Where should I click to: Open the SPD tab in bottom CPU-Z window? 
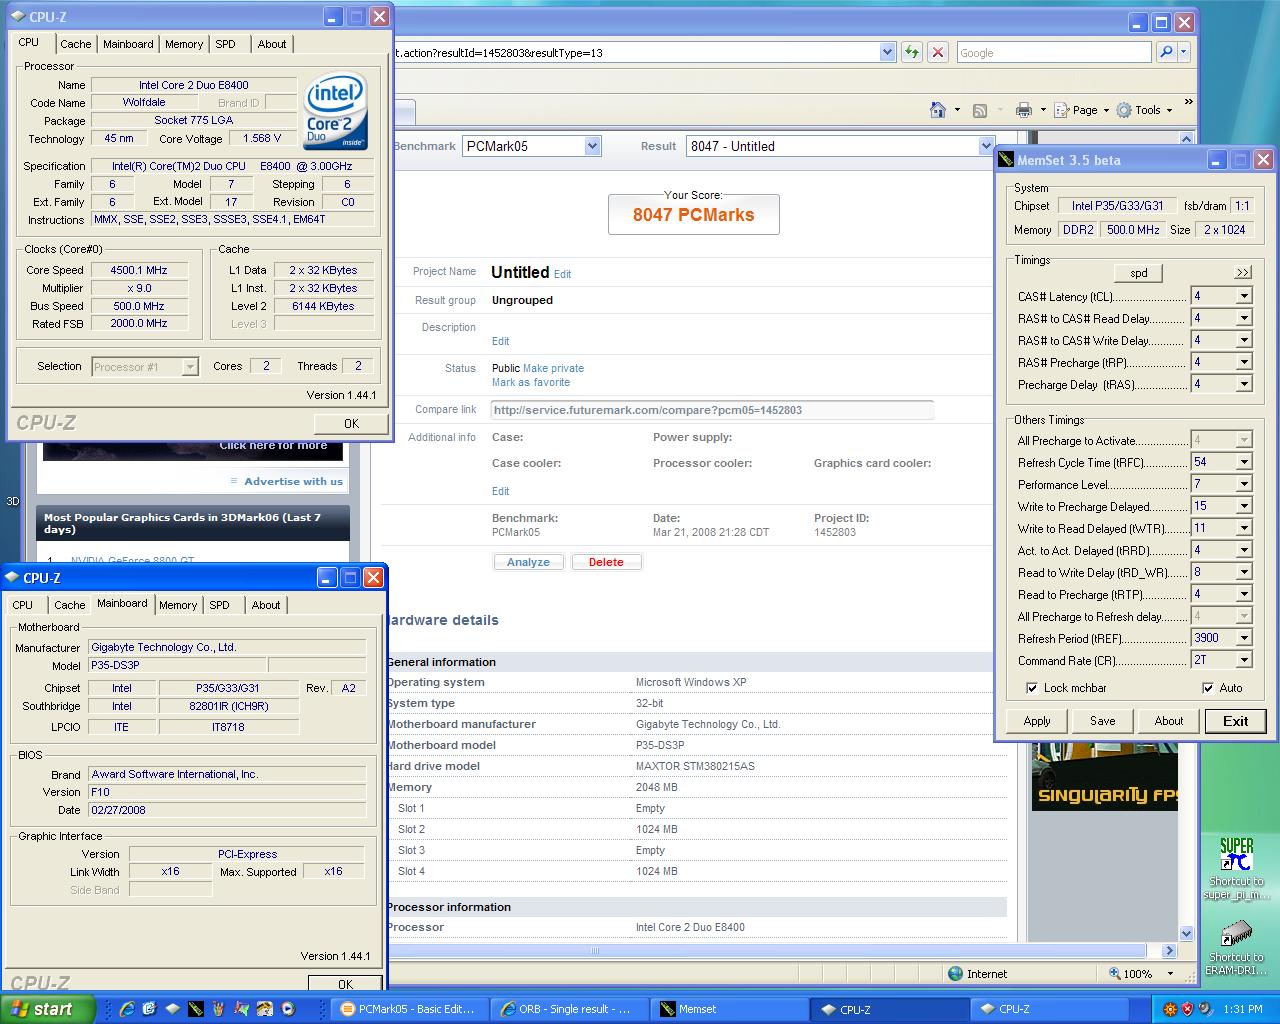pyautogui.click(x=219, y=605)
